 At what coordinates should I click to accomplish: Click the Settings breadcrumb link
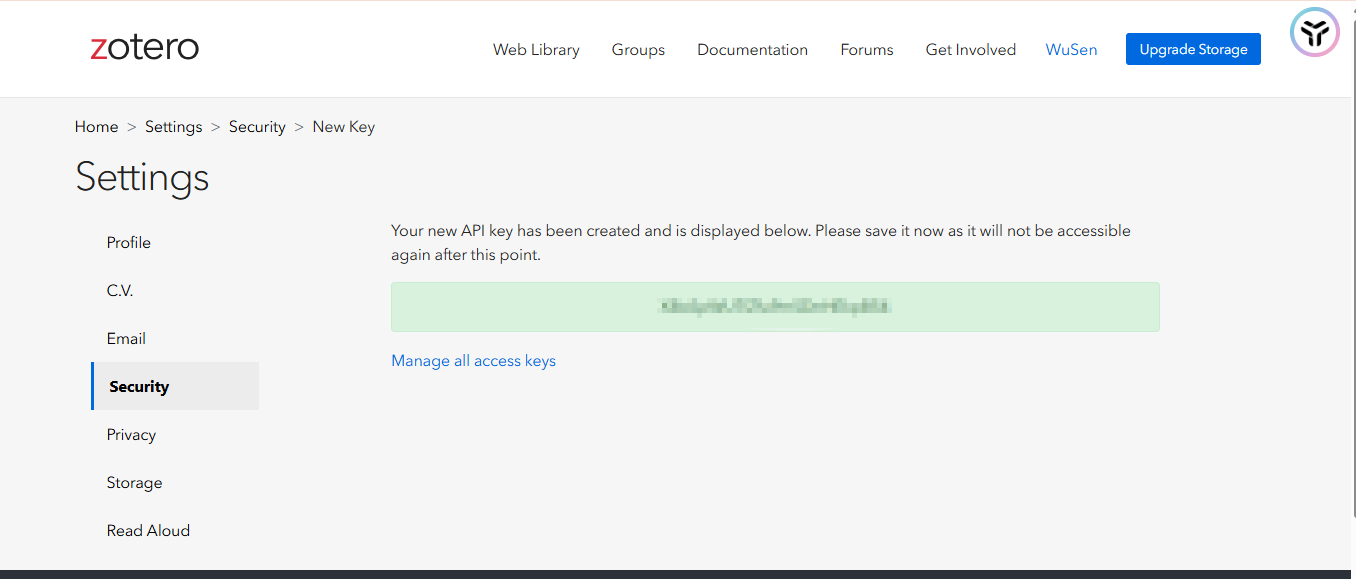point(173,127)
